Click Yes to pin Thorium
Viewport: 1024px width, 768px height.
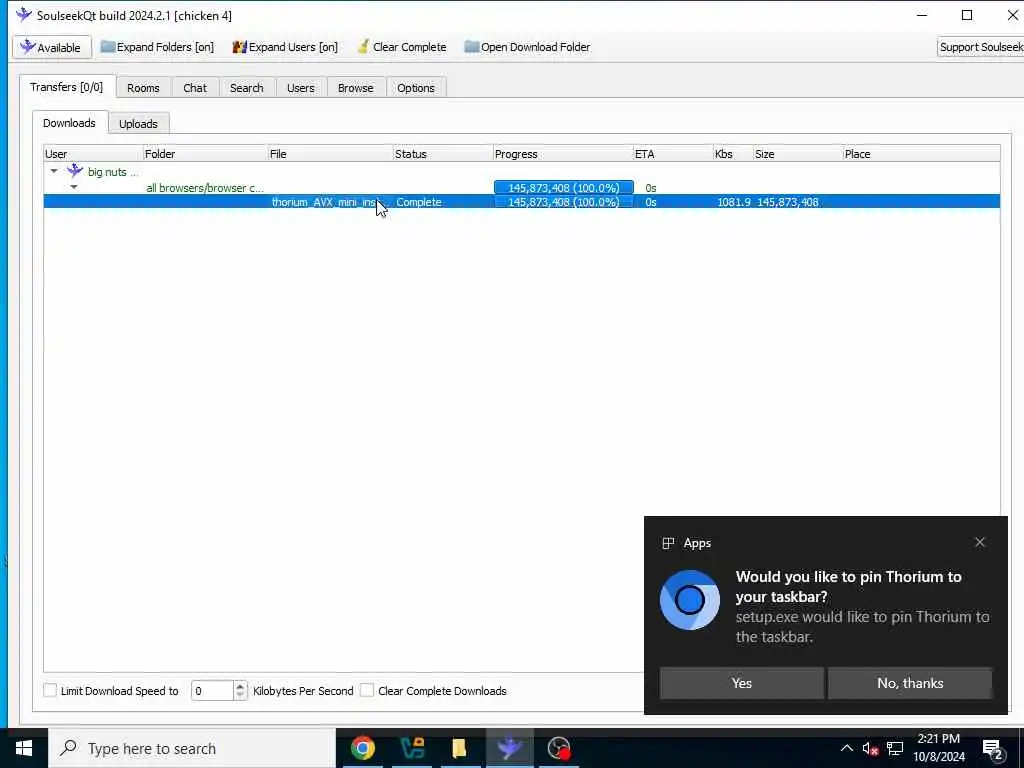(x=741, y=683)
